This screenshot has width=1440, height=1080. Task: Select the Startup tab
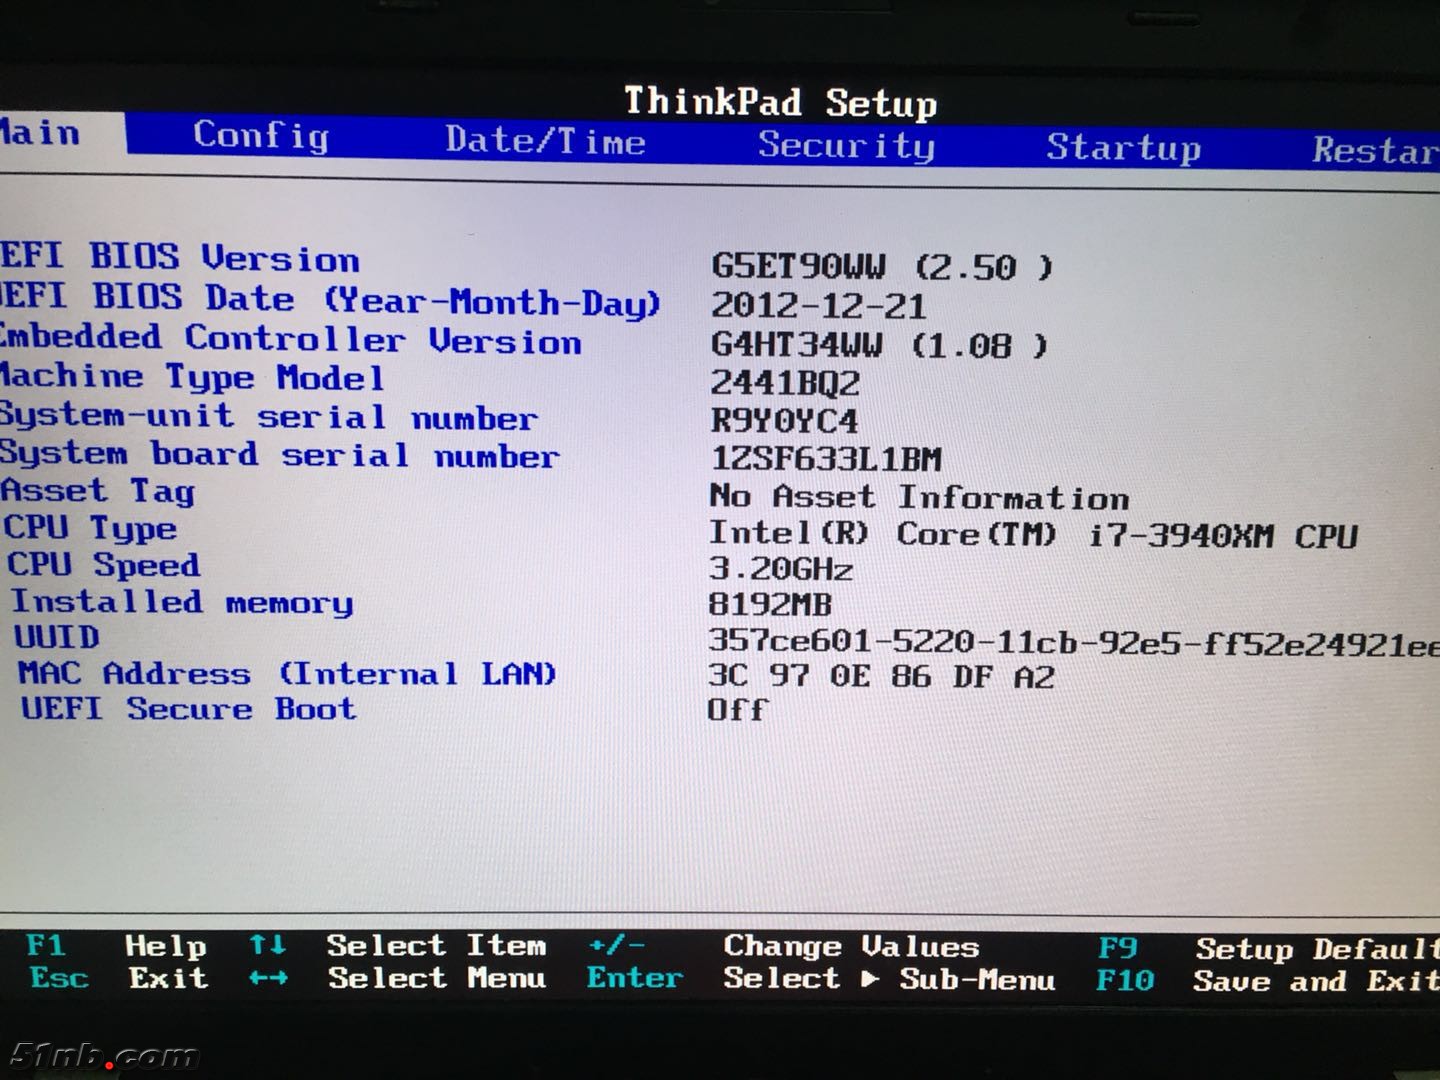coord(1123,148)
